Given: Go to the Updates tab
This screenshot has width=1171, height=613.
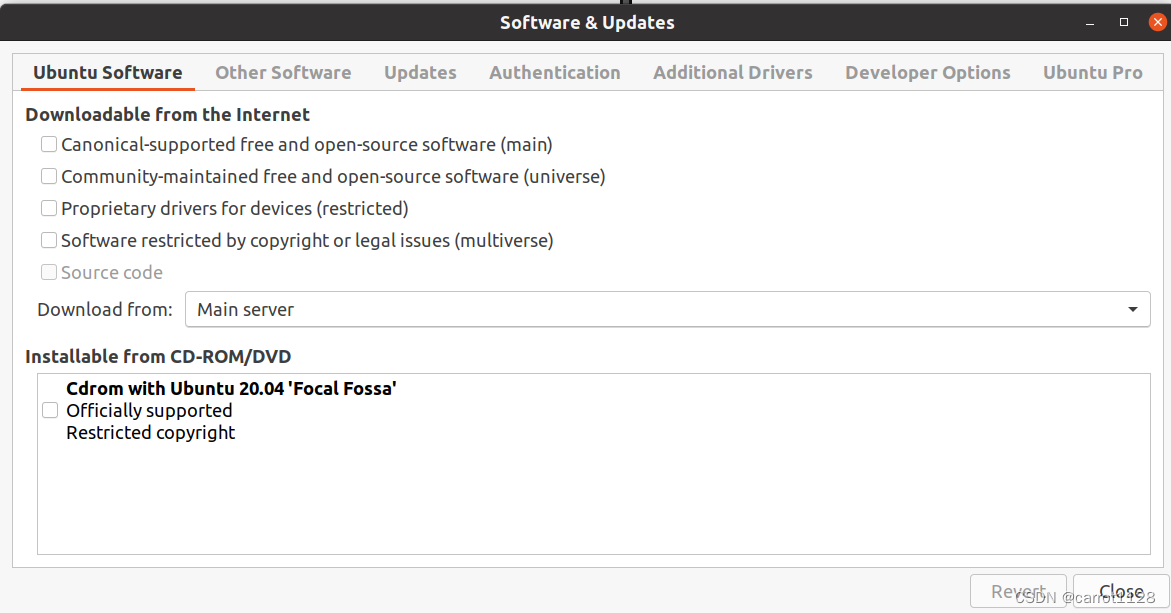Looking at the screenshot, I should (420, 72).
